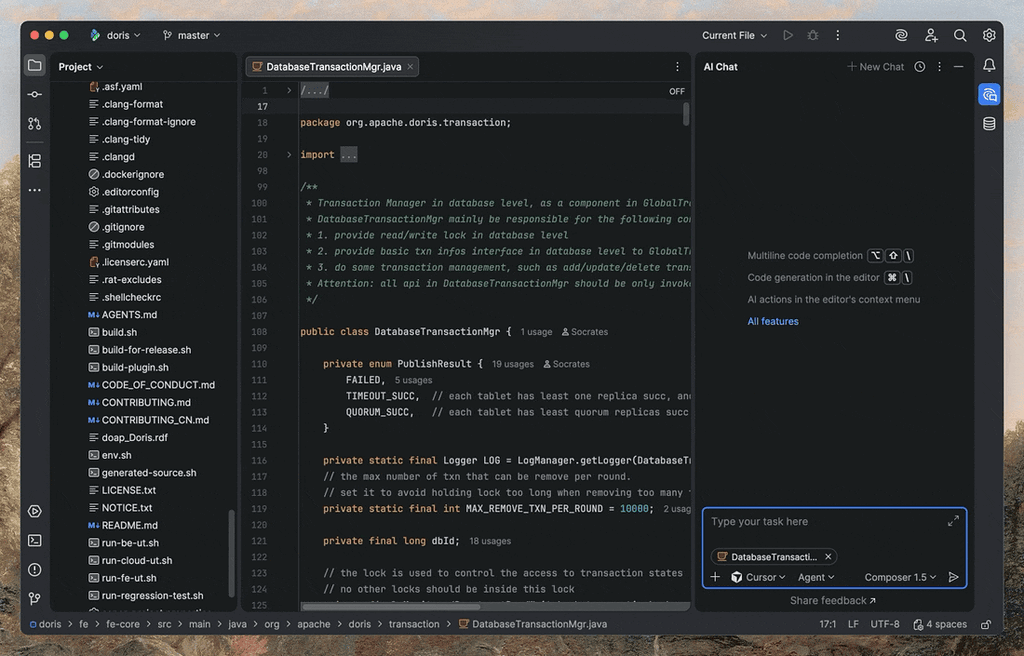This screenshot has width=1024, height=656.
Task: Open the Git tool window icon
Action: click(x=35, y=598)
